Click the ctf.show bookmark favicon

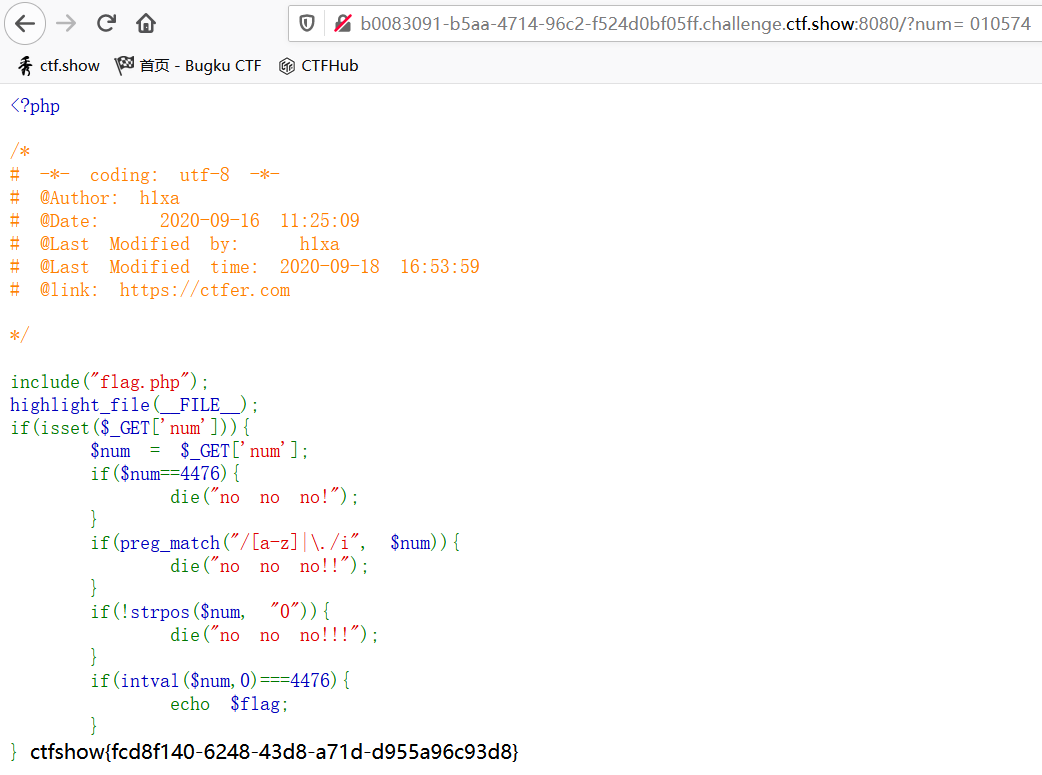tap(25, 66)
